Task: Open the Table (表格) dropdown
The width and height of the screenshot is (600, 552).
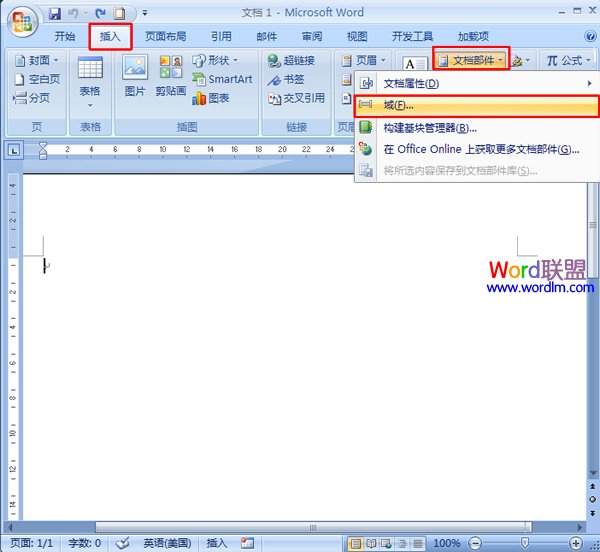Action: pos(90,82)
